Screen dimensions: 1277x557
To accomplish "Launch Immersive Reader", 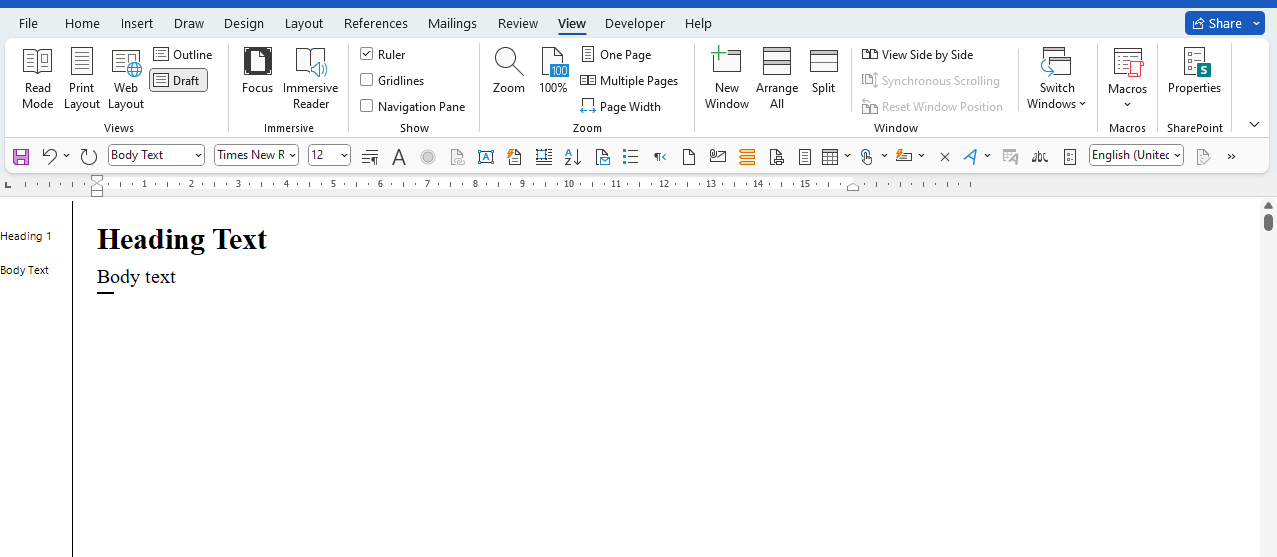I will [x=311, y=79].
